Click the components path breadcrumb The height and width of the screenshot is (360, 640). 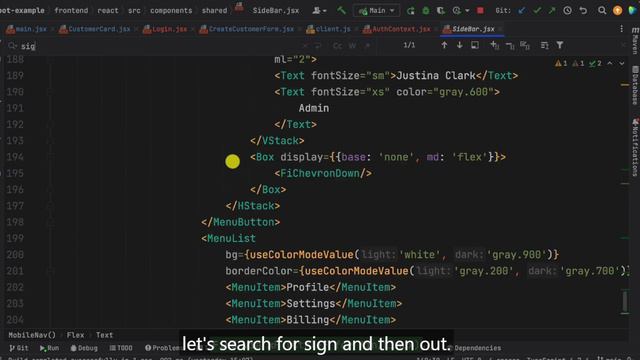pos(171,11)
